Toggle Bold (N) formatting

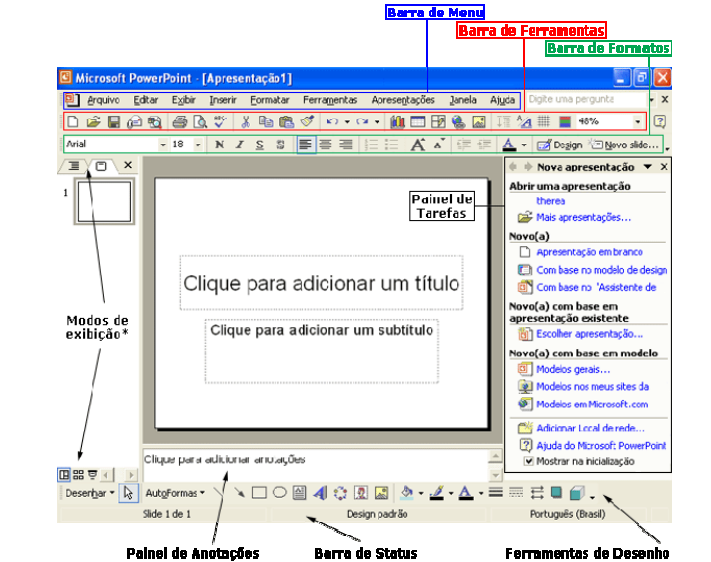(219, 145)
